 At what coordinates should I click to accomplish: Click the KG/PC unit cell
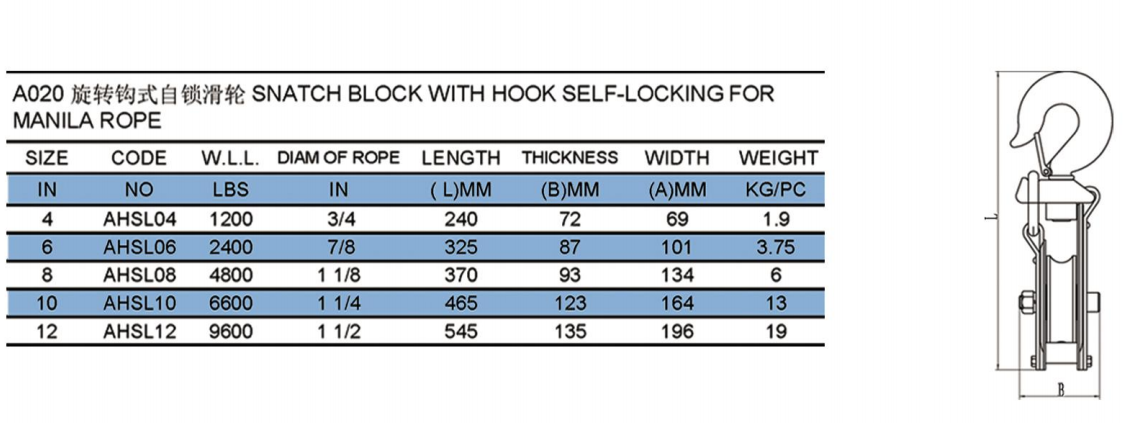[x=778, y=190]
